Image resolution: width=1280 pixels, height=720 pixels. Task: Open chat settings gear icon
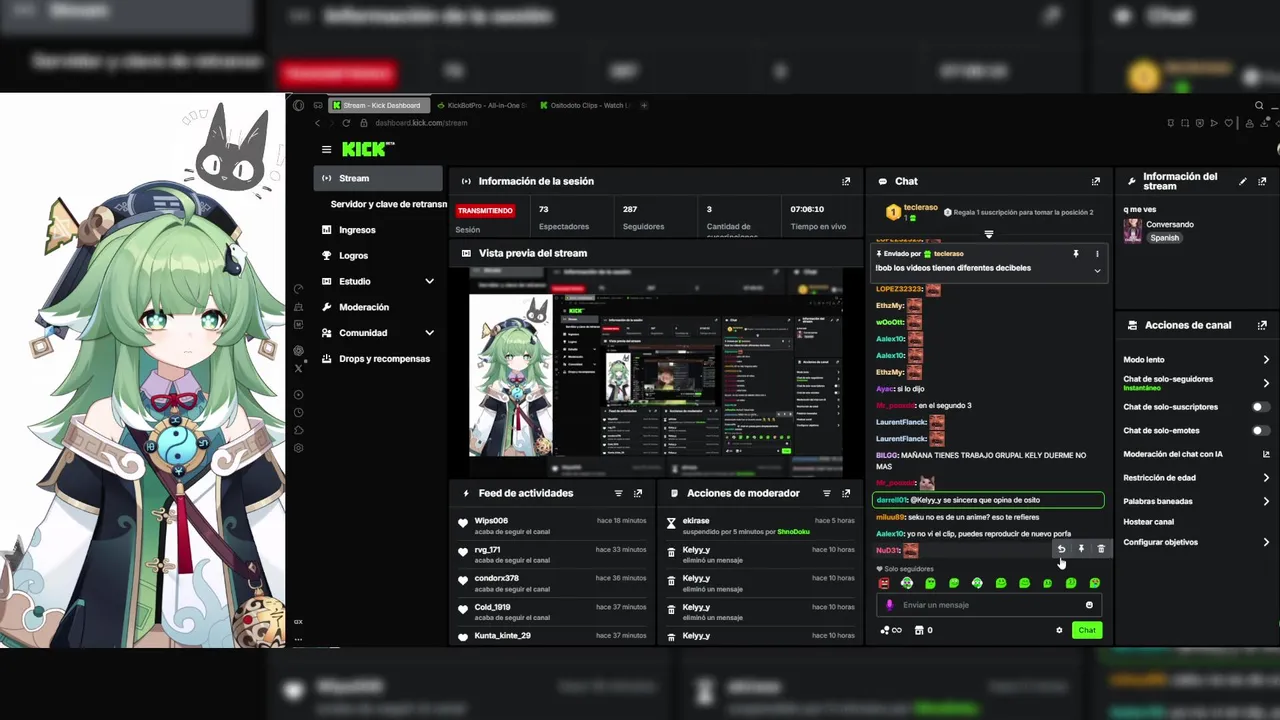pyautogui.click(x=1059, y=630)
